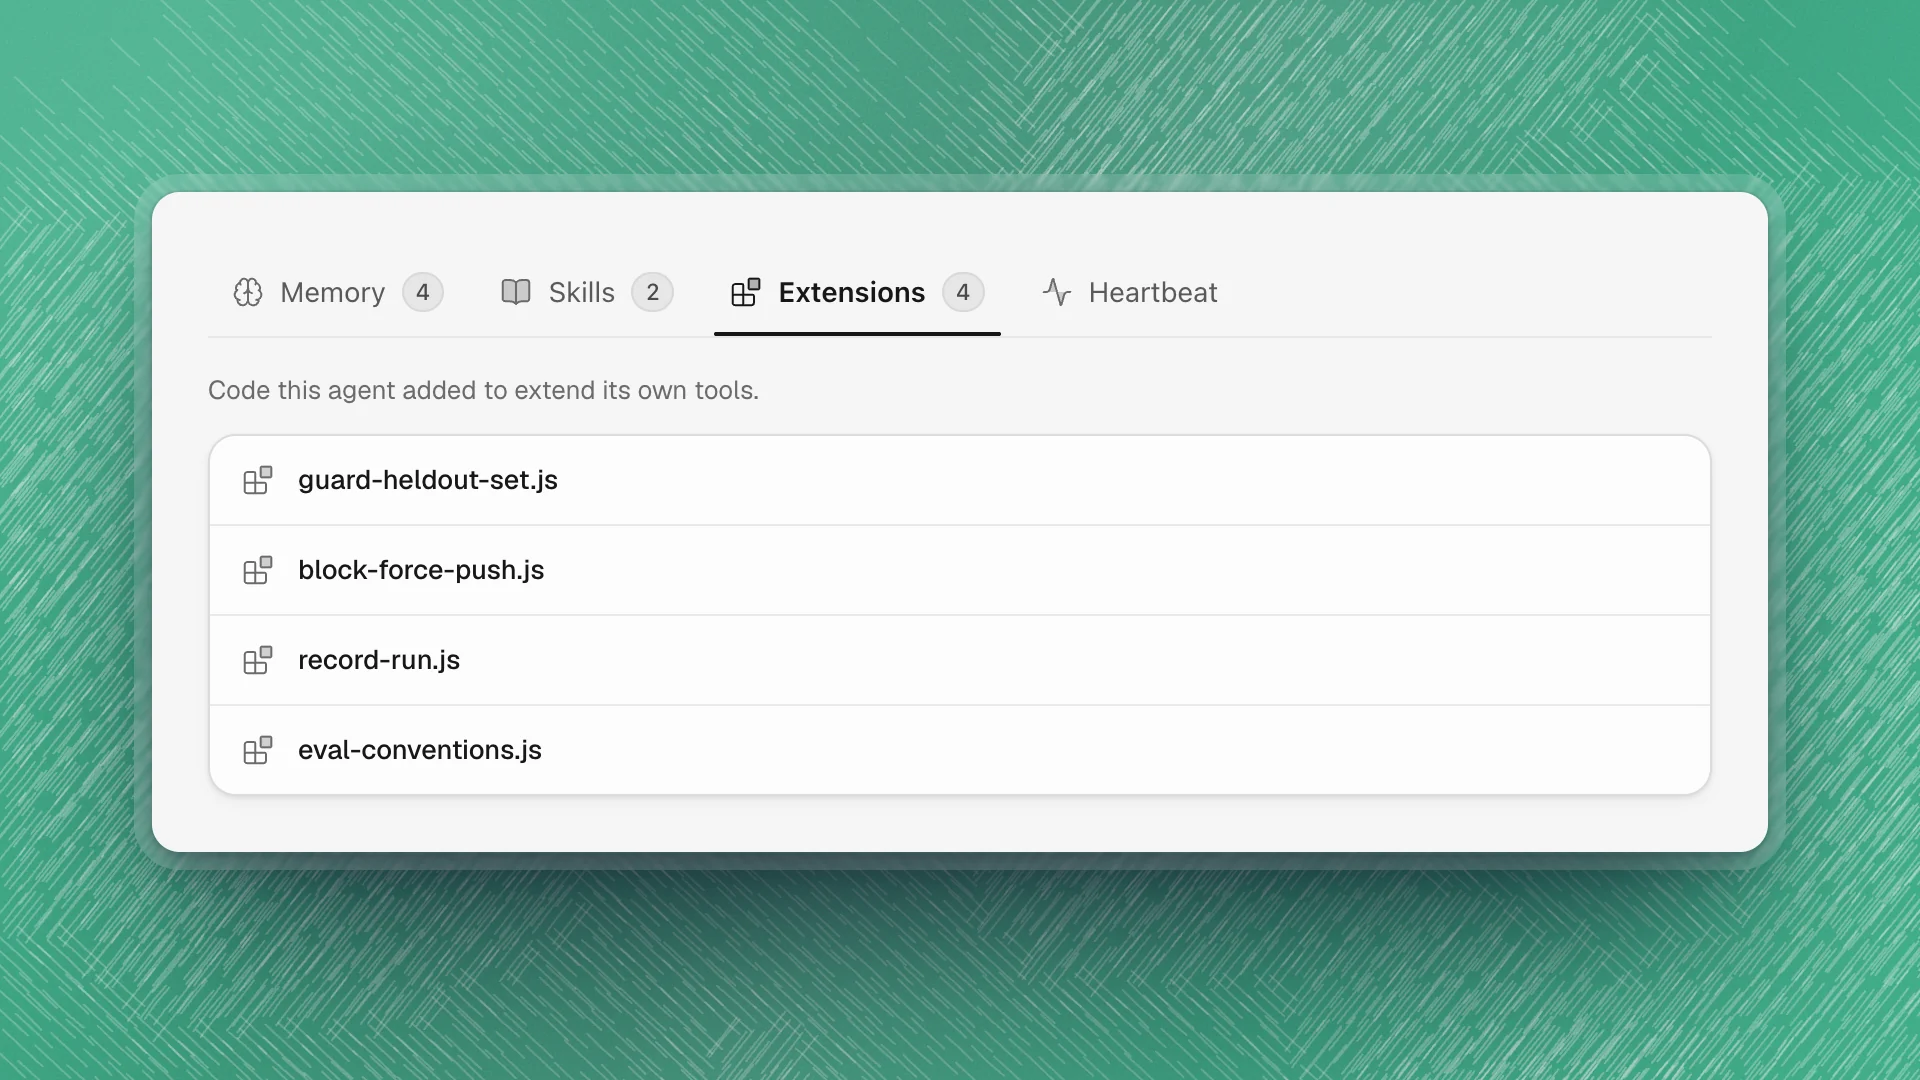Click the icon beside block-force-push.js
Viewport: 1920px width, 1080px height.
[x=258, y=570]
